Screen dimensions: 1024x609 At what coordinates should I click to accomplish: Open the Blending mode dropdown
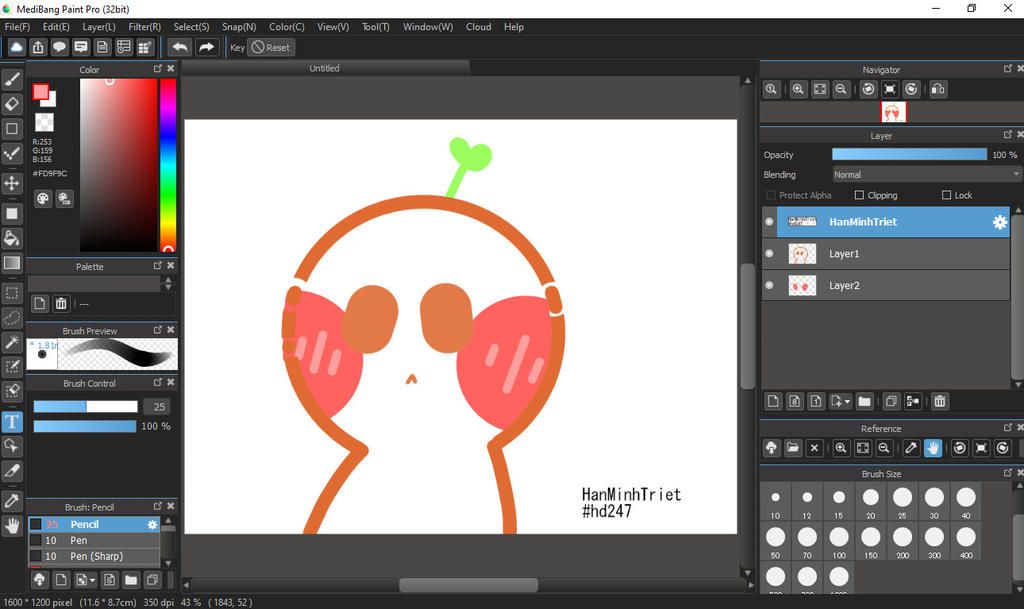(x=926, y=175)
